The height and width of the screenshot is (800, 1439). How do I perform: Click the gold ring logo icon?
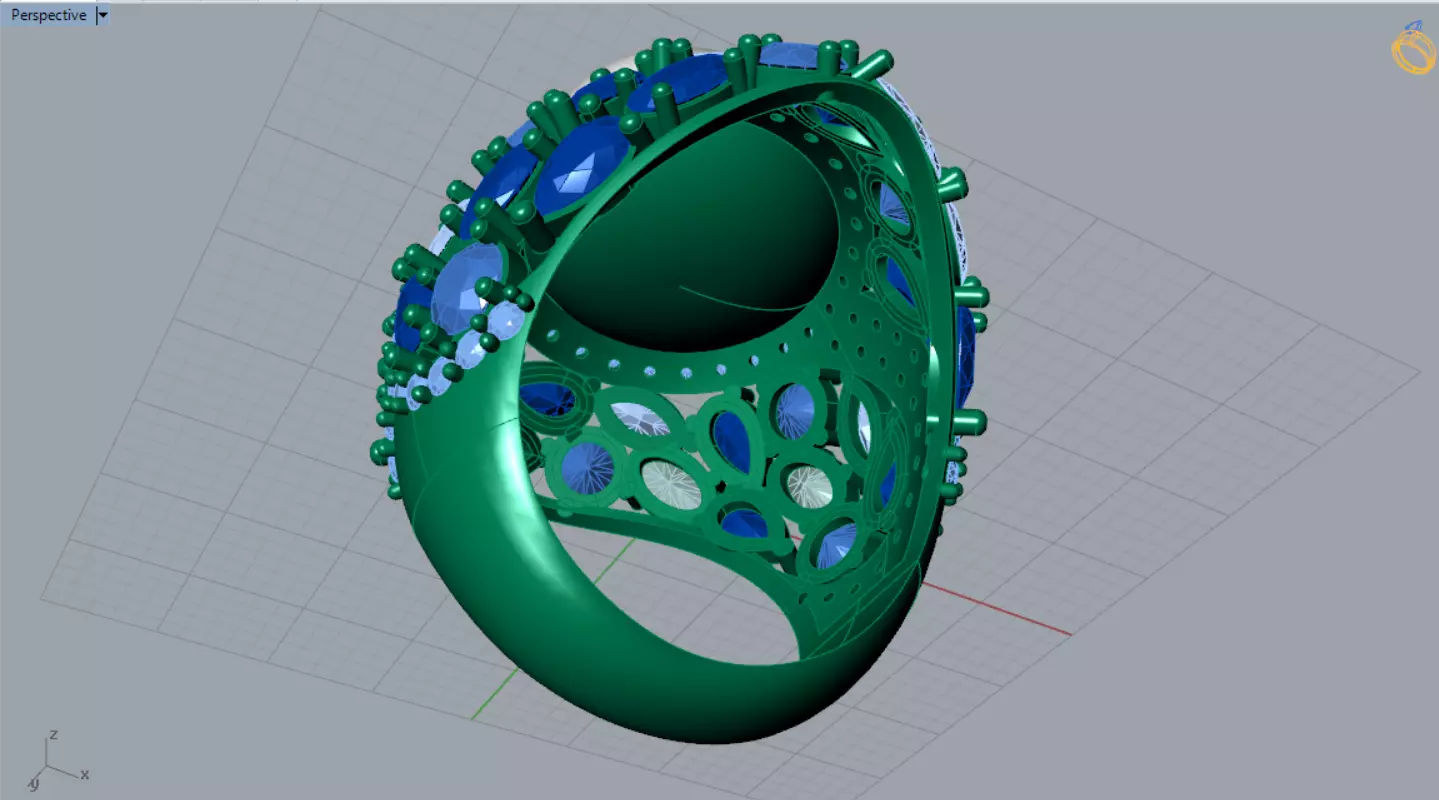click(1413, 48)
